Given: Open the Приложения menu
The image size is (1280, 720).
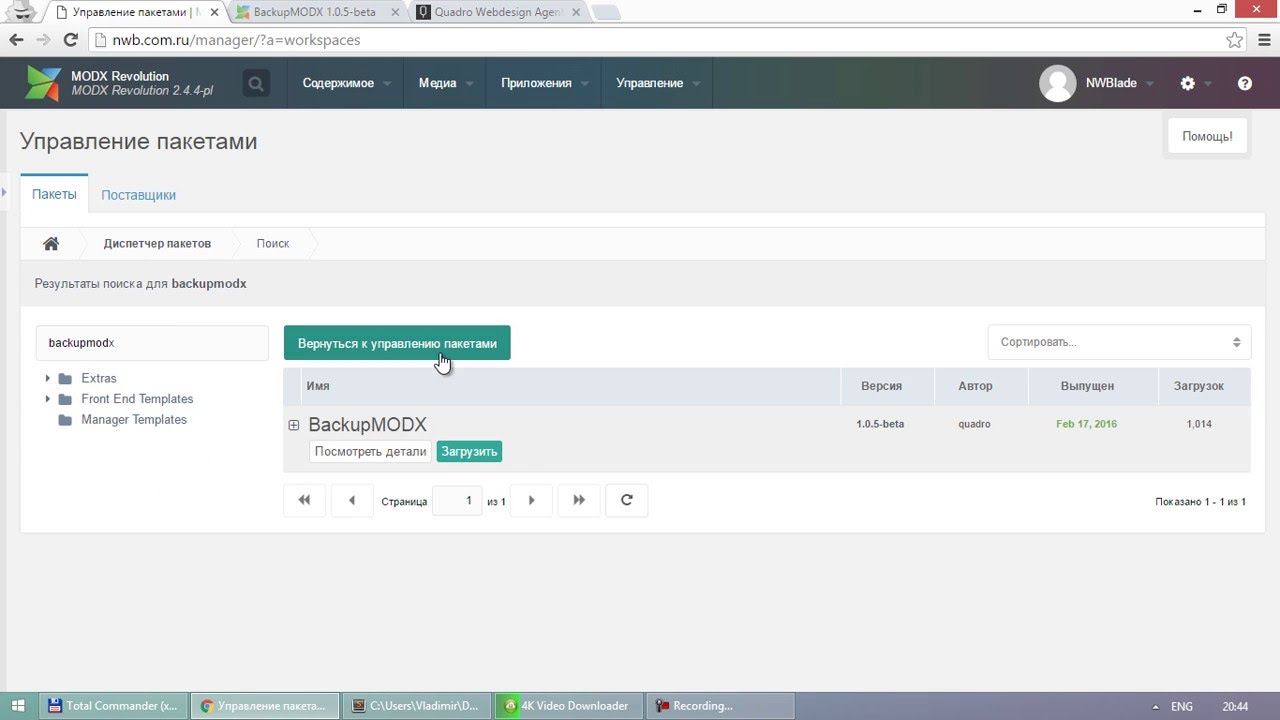Looking at the screenshot, I should [544, 84].
